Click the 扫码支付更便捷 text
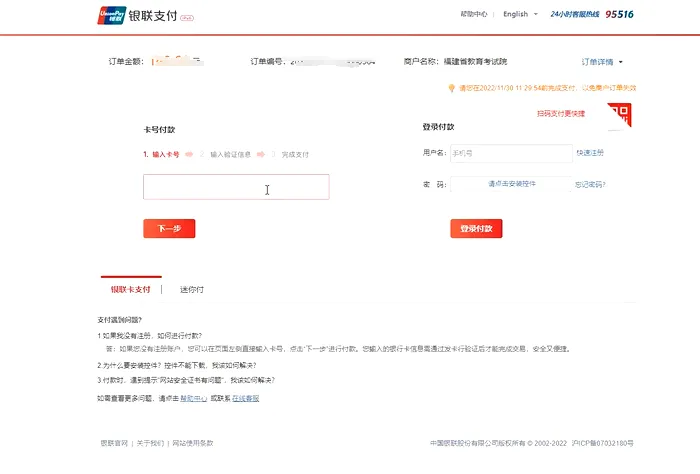 click(x=561, y=113)
